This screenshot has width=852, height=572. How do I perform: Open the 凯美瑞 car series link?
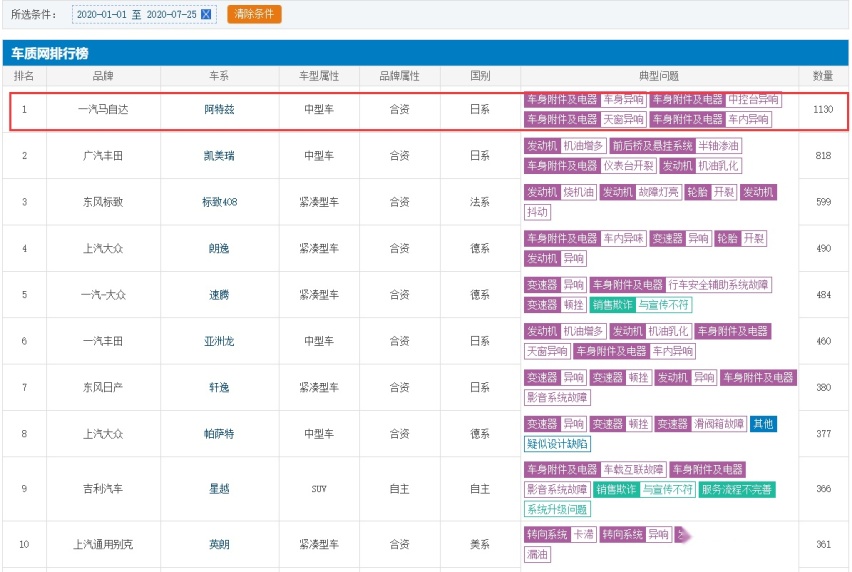click(219, 156)
